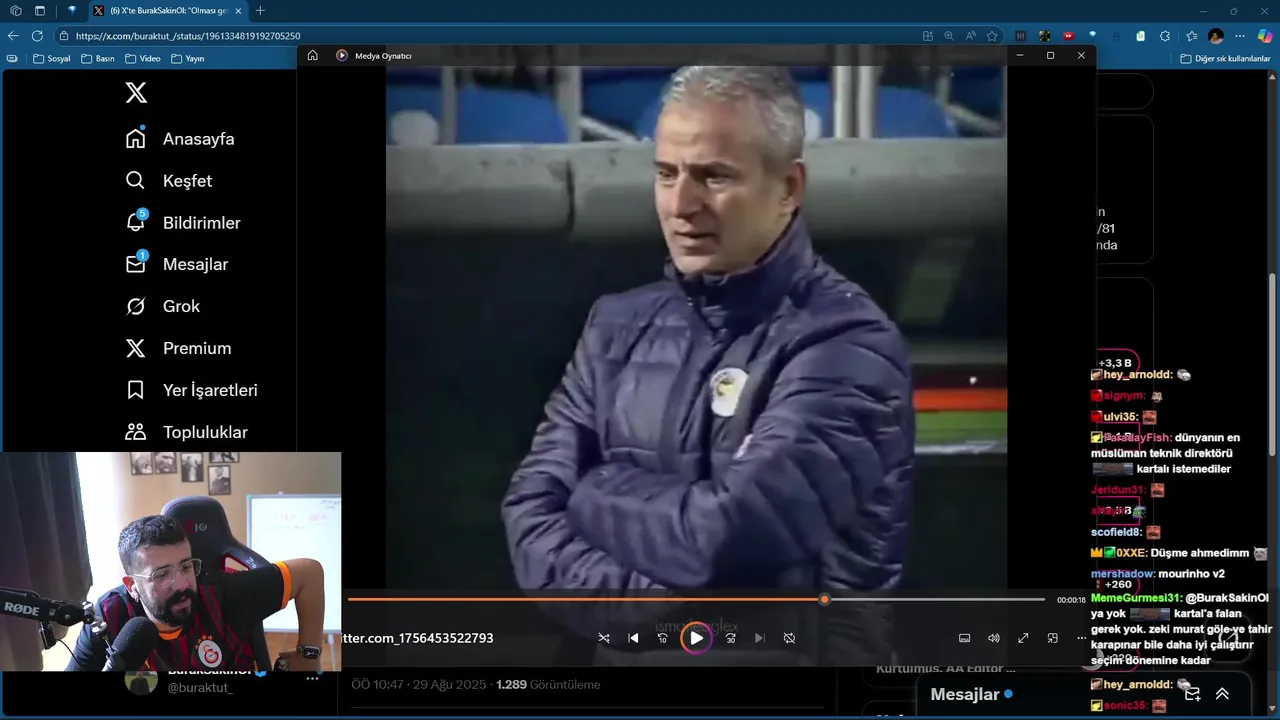The image size is (1280, 720).
Task: Select the X BurakSakinOl browser tab
Action: [x=168, y=11]
